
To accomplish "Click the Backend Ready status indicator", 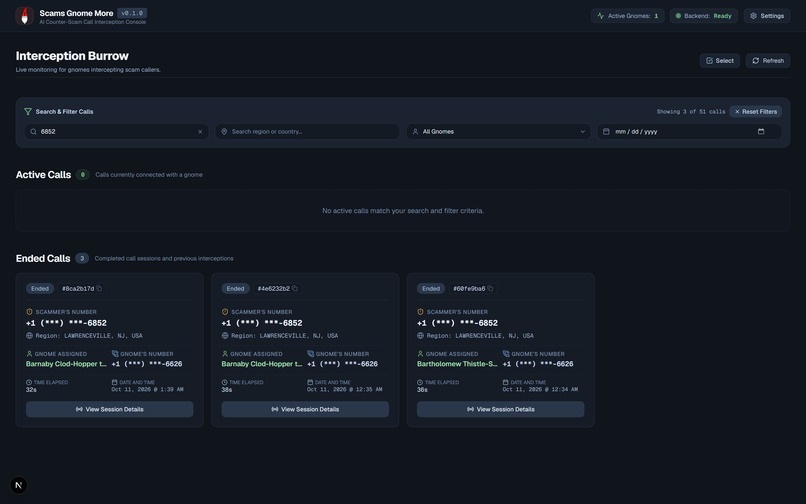I will 703,16.
